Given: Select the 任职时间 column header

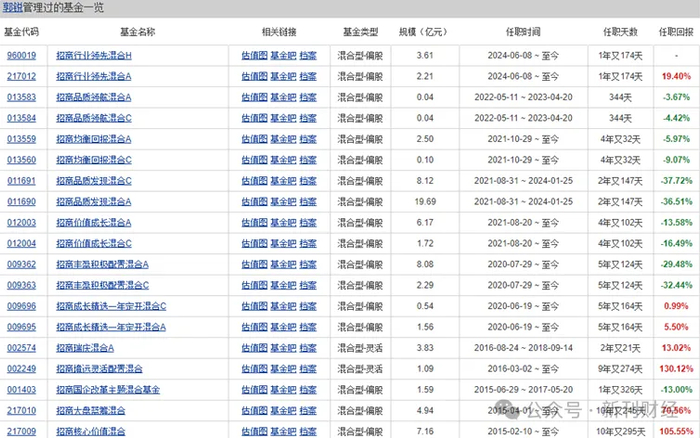Looking at the screenshot, I should [523, 32].
